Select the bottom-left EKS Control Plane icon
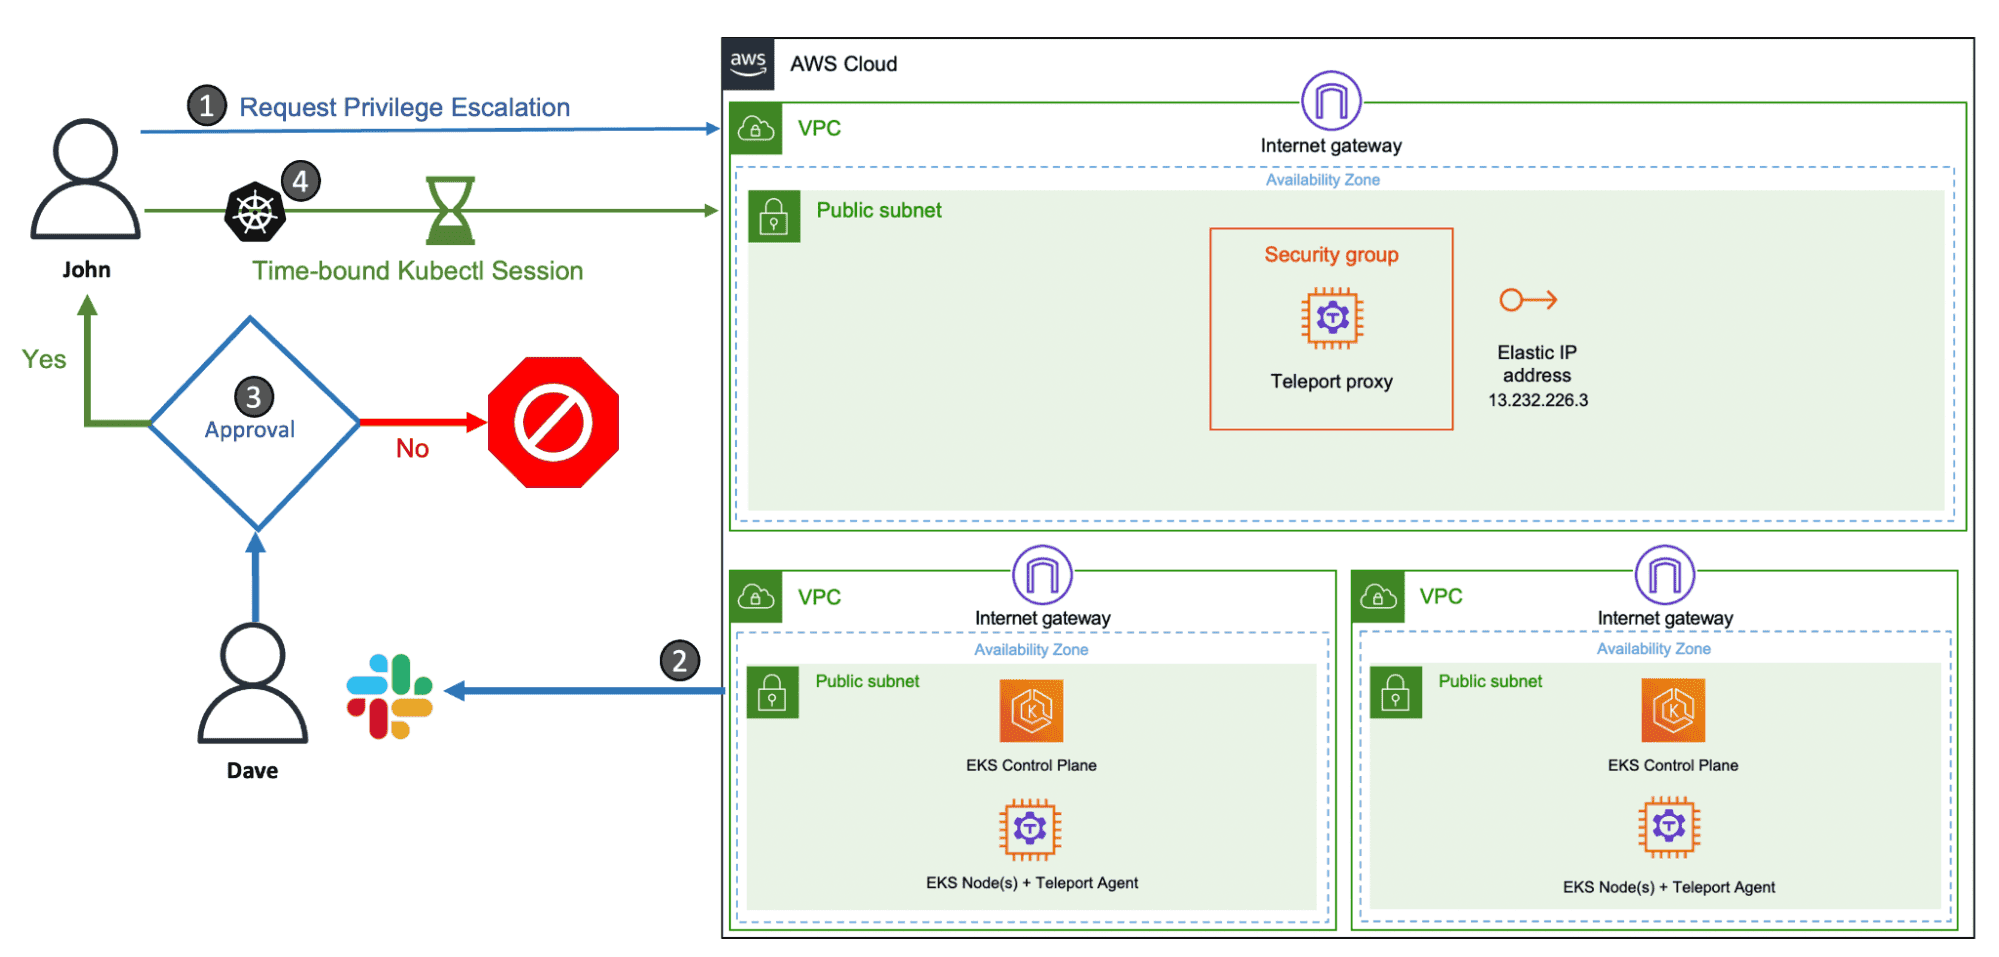 [1031, 710]
